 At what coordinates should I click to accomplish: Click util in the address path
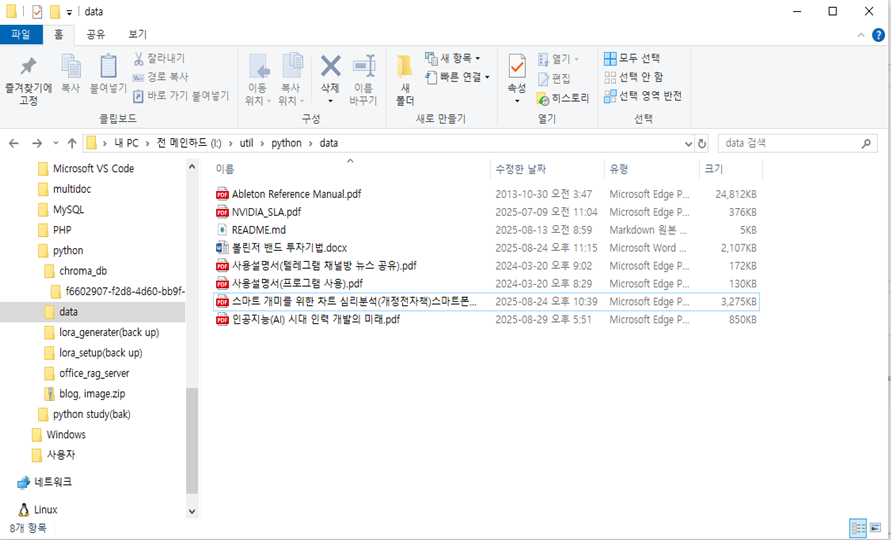(x=247, y=143)
